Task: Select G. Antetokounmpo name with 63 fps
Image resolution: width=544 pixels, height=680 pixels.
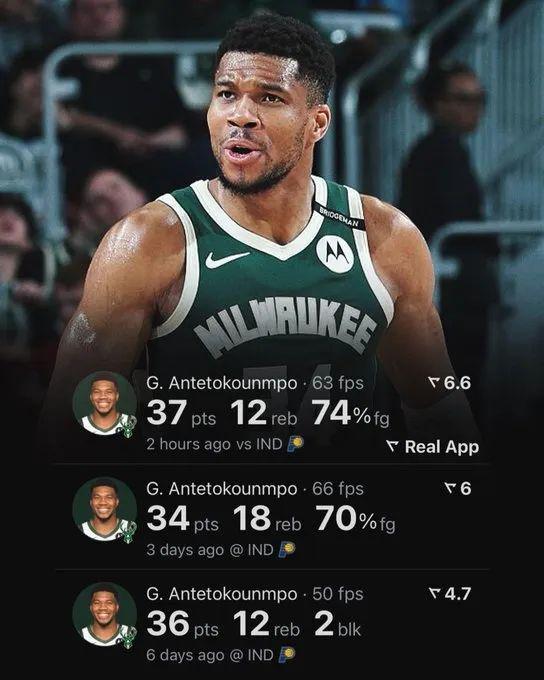Action: point(222,383)
